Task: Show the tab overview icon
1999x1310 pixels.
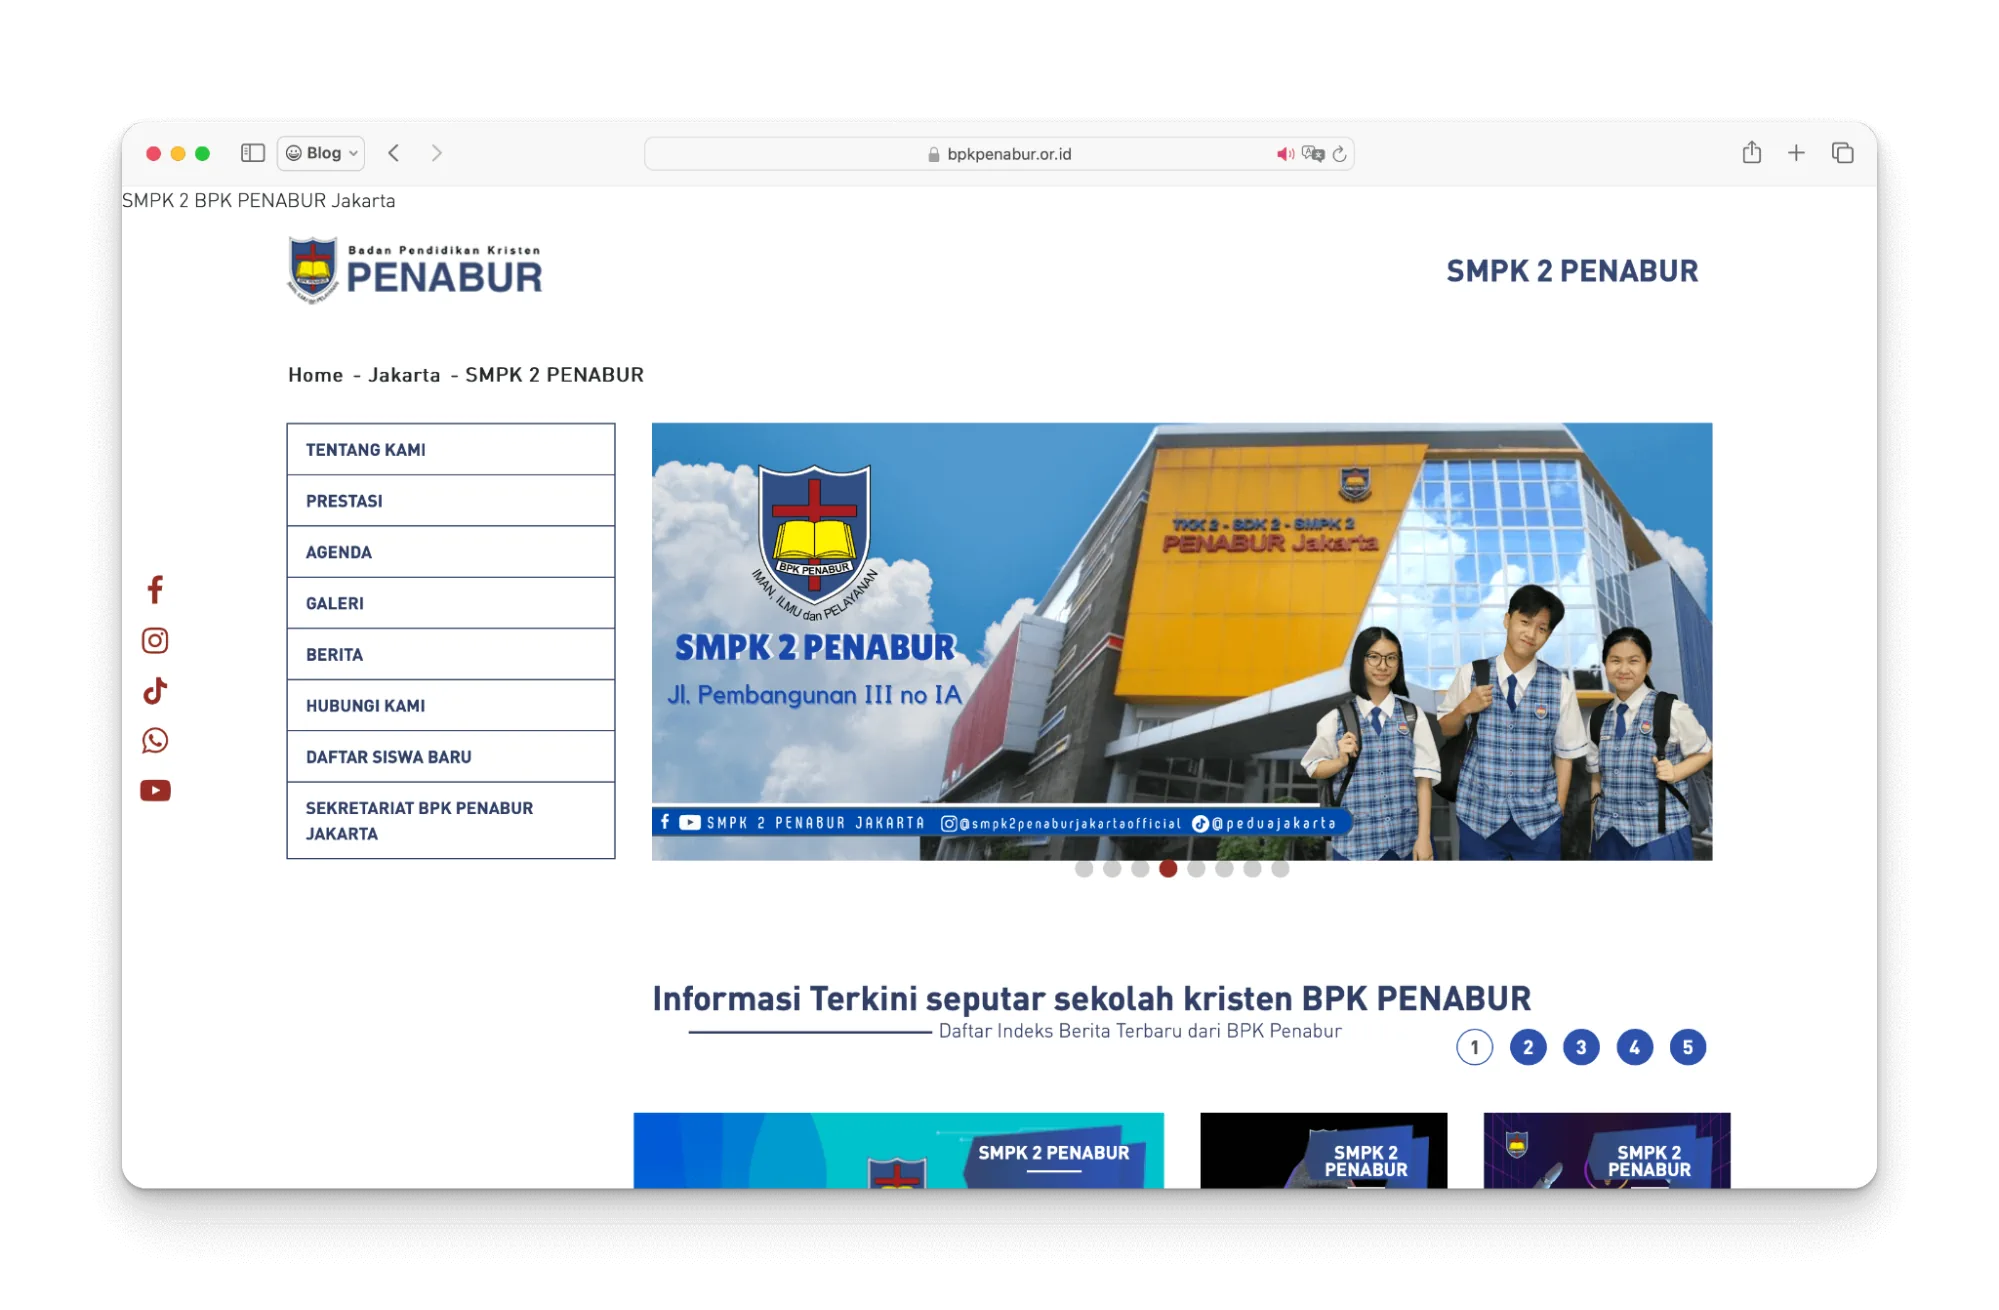Action: coord(1843,153)
